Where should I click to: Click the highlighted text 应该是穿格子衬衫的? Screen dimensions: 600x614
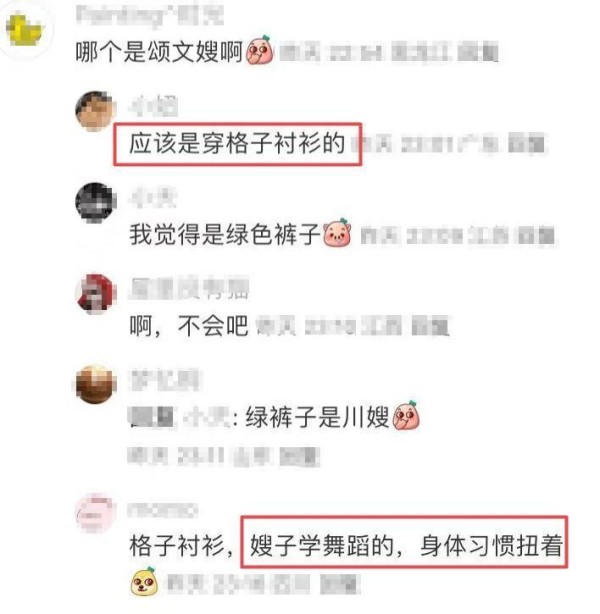tap(237, 143)
